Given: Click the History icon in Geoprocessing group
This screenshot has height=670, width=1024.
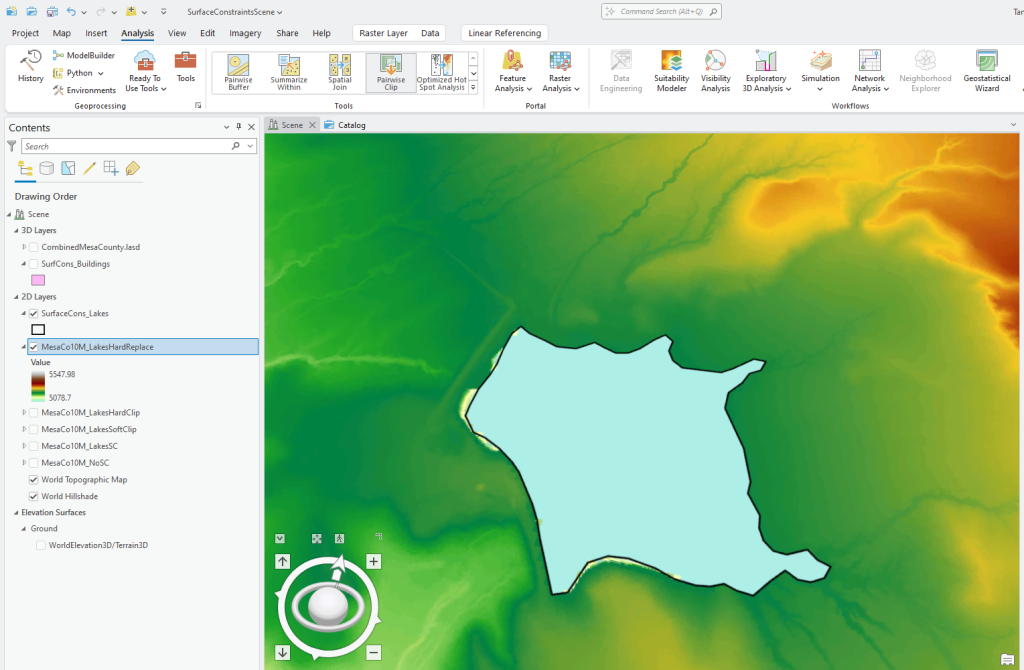Looking at the screenshot, I should pyautogui.click(x=30, y=70).
